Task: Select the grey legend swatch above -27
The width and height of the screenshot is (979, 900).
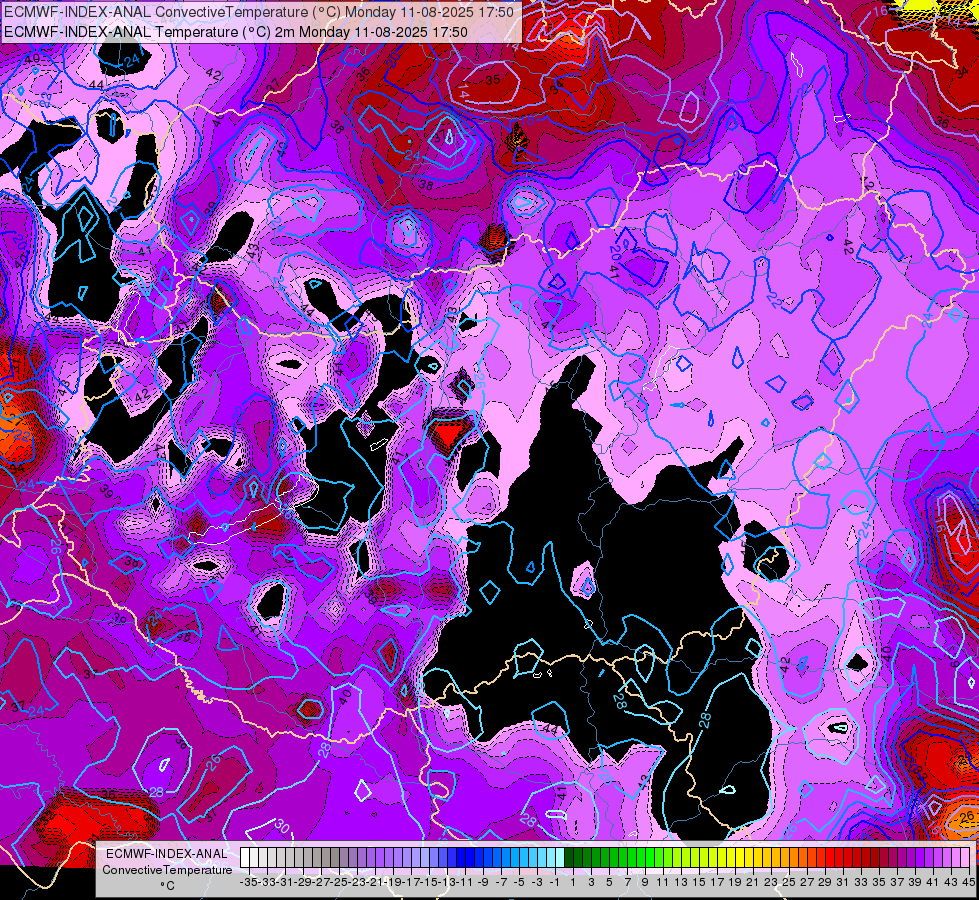Action: [317, 858]
